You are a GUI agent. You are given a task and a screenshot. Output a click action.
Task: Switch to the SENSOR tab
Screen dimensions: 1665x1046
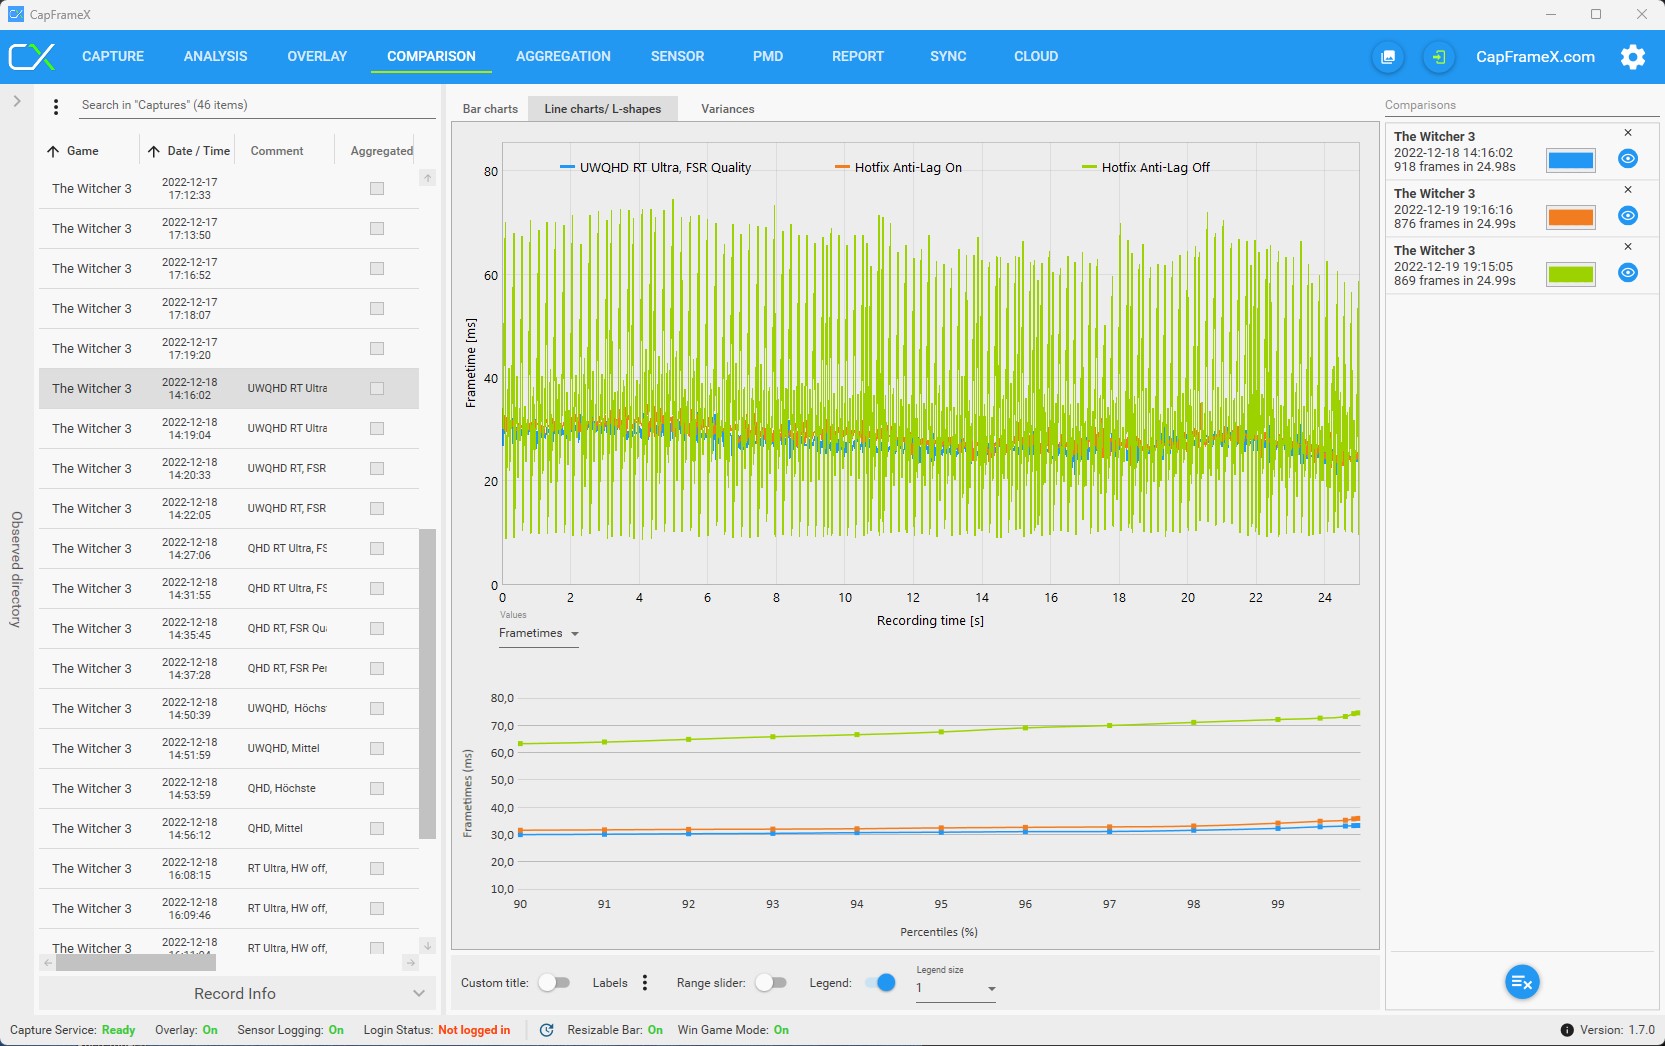678,57
